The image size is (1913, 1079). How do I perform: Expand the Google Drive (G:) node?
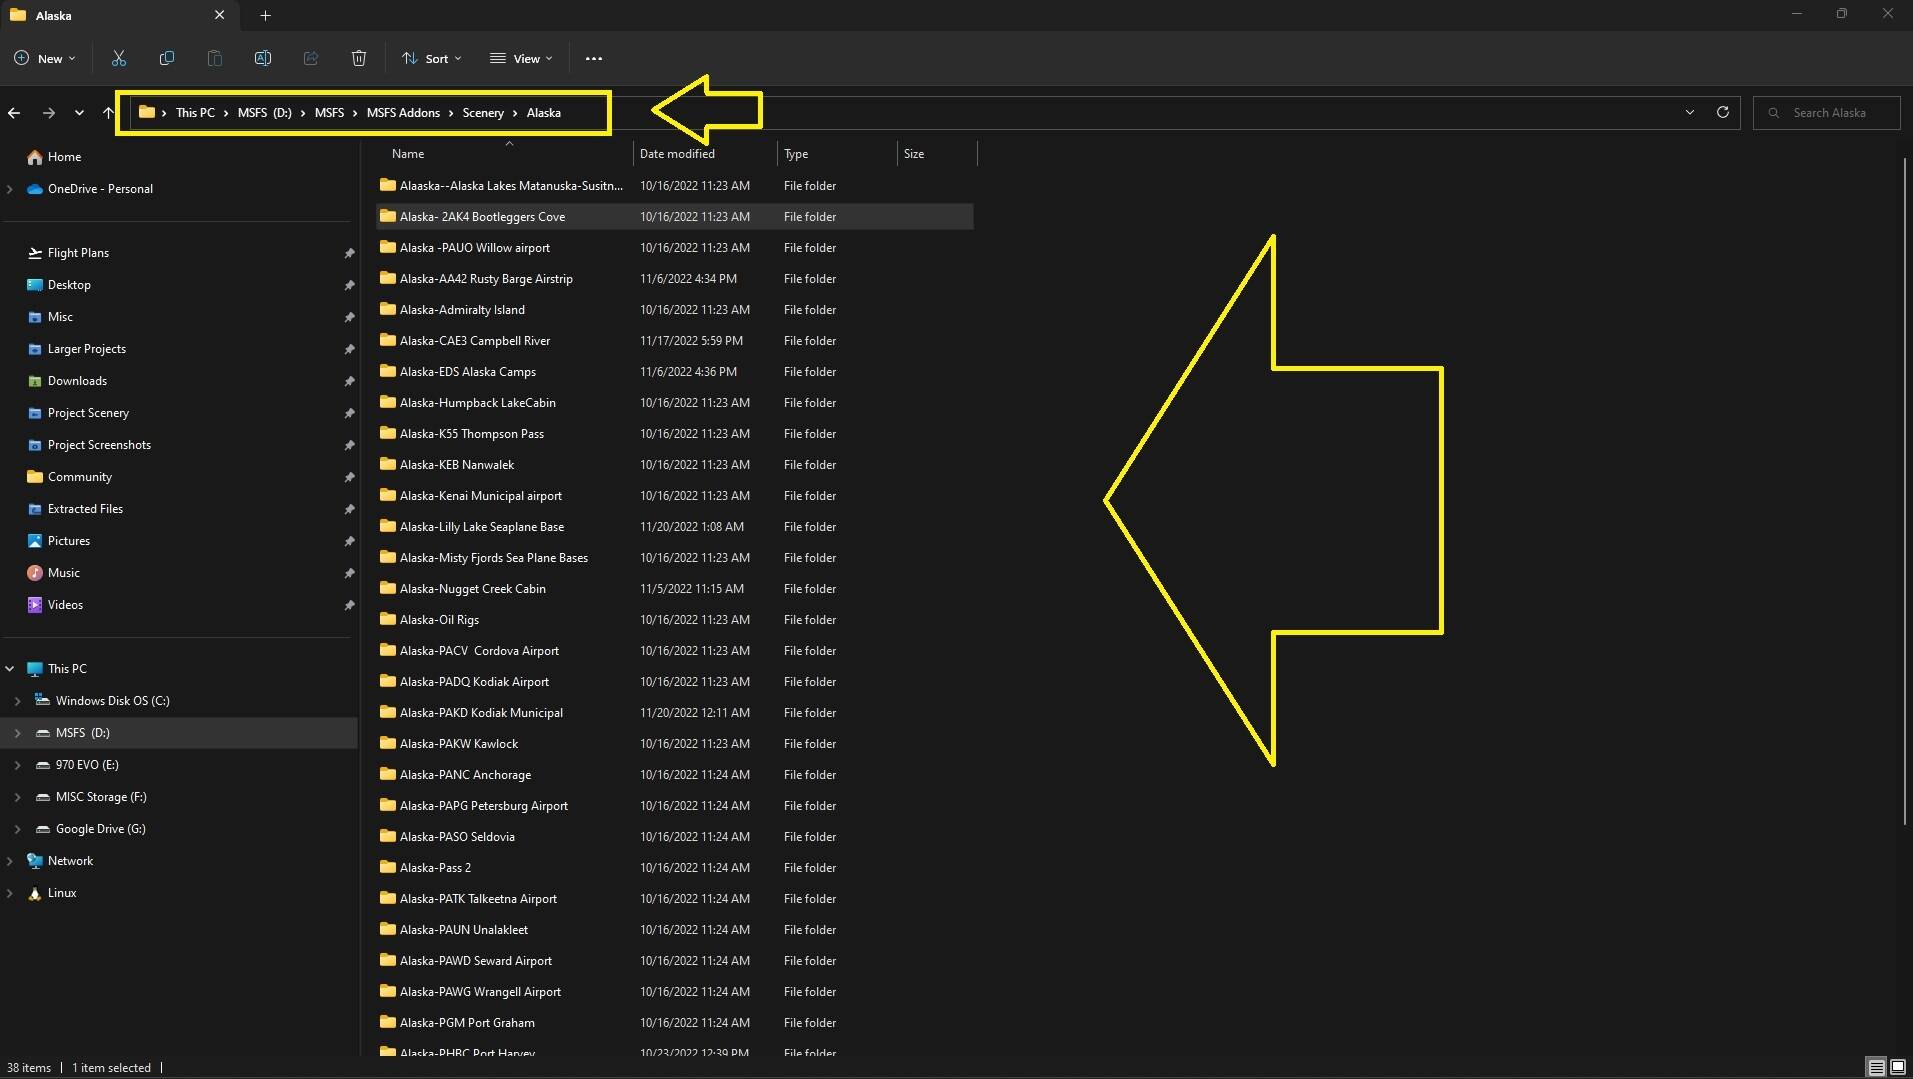[x=17, y=829]
